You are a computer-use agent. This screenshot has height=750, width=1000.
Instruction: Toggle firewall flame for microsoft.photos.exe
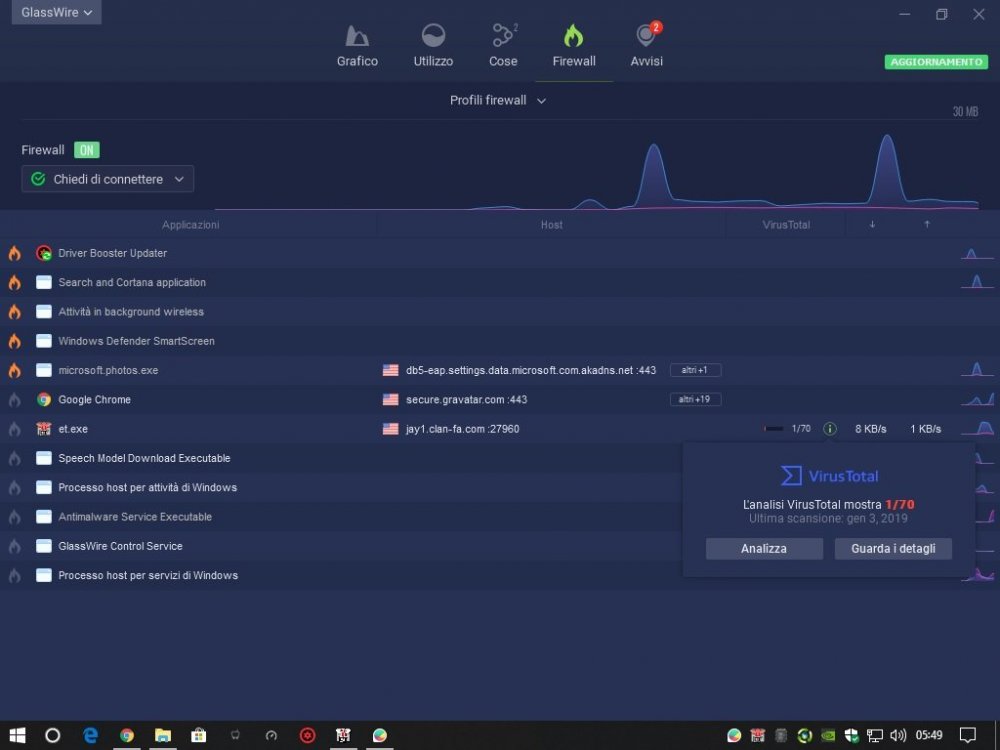15,371
